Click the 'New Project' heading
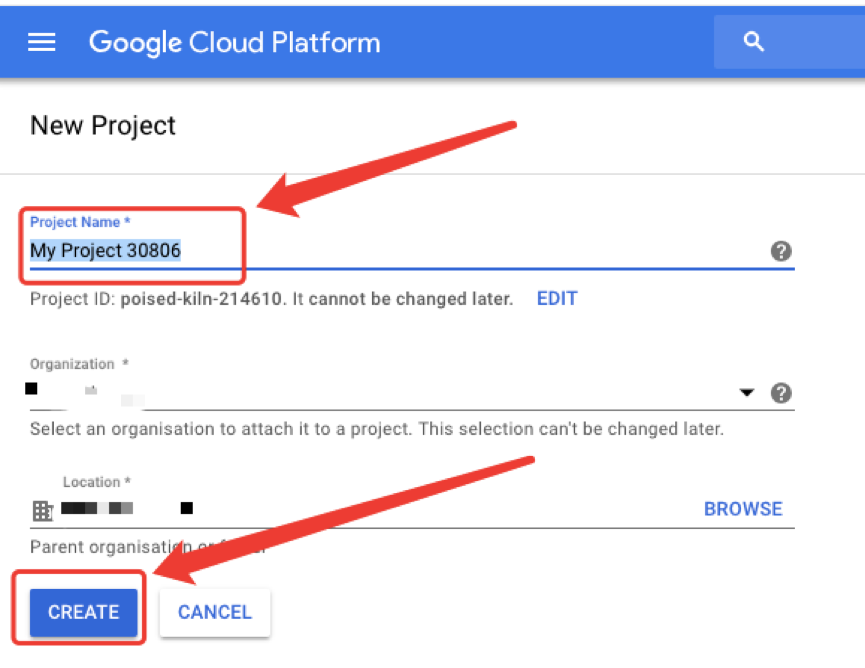865x668 pixels. point(103,125)
